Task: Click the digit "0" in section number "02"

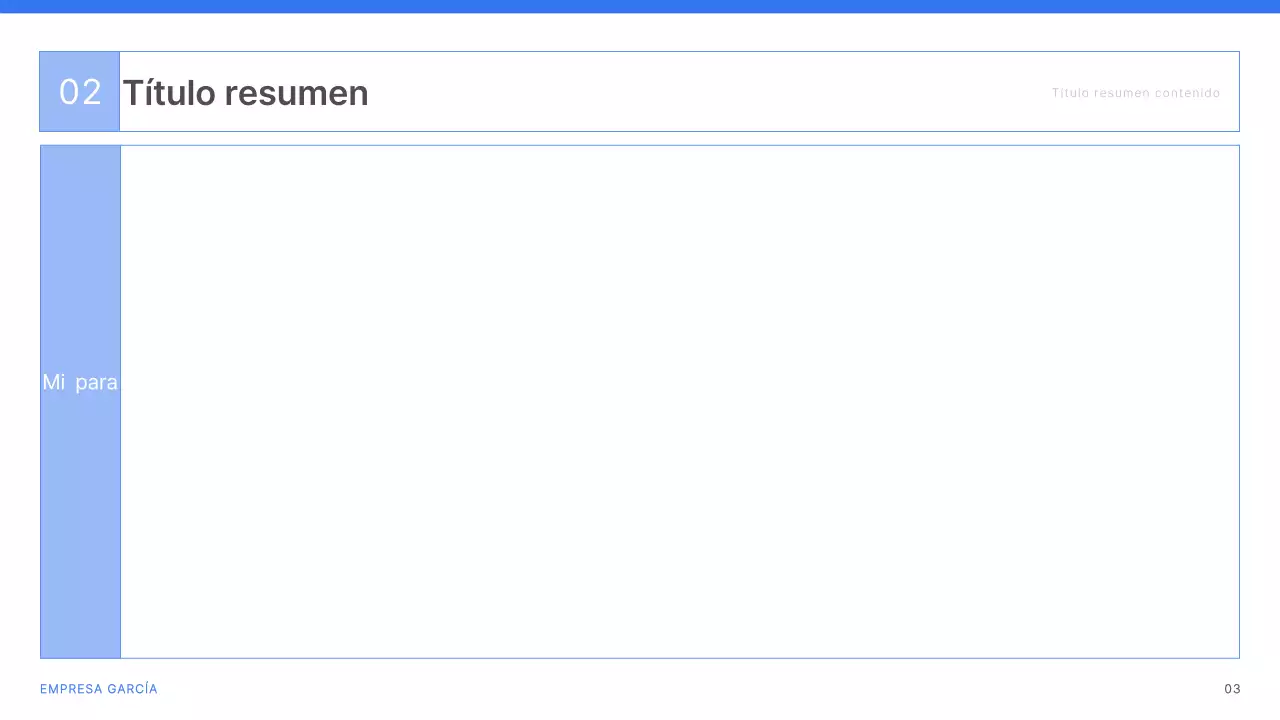Action: [x=70, y=92]
